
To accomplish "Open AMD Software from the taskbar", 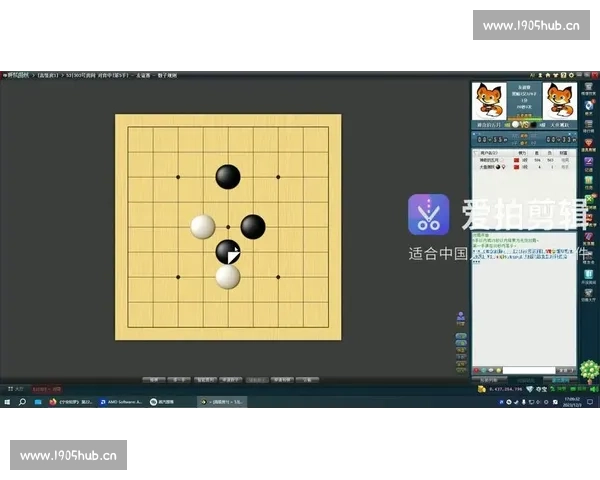I will (121, 402).
